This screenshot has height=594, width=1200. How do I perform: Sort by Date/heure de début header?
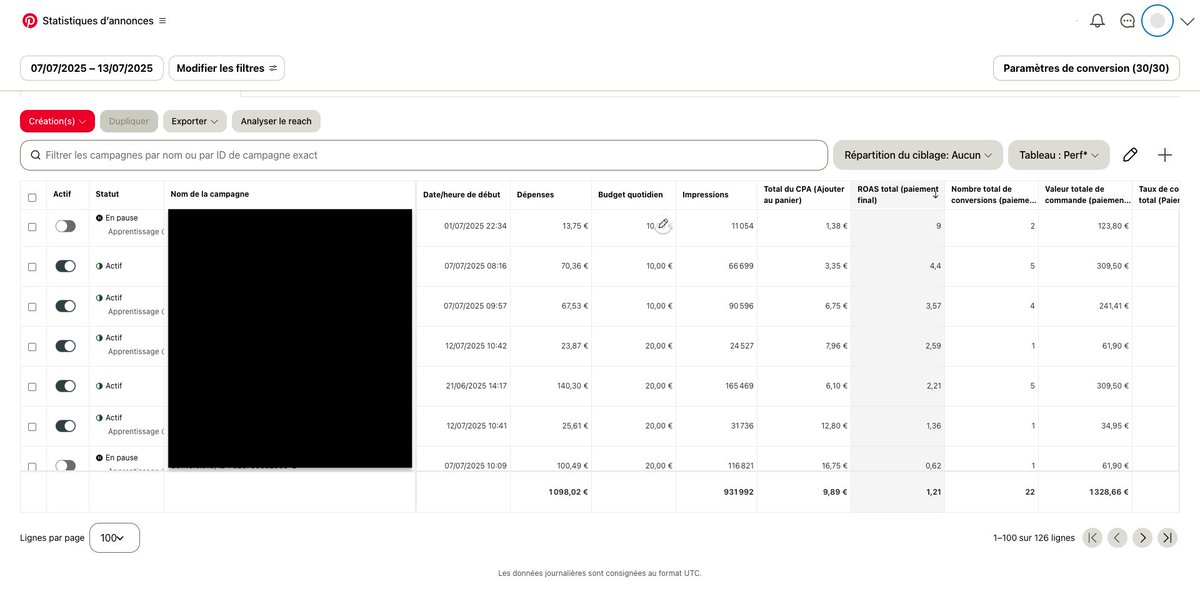tap(461, 194)
